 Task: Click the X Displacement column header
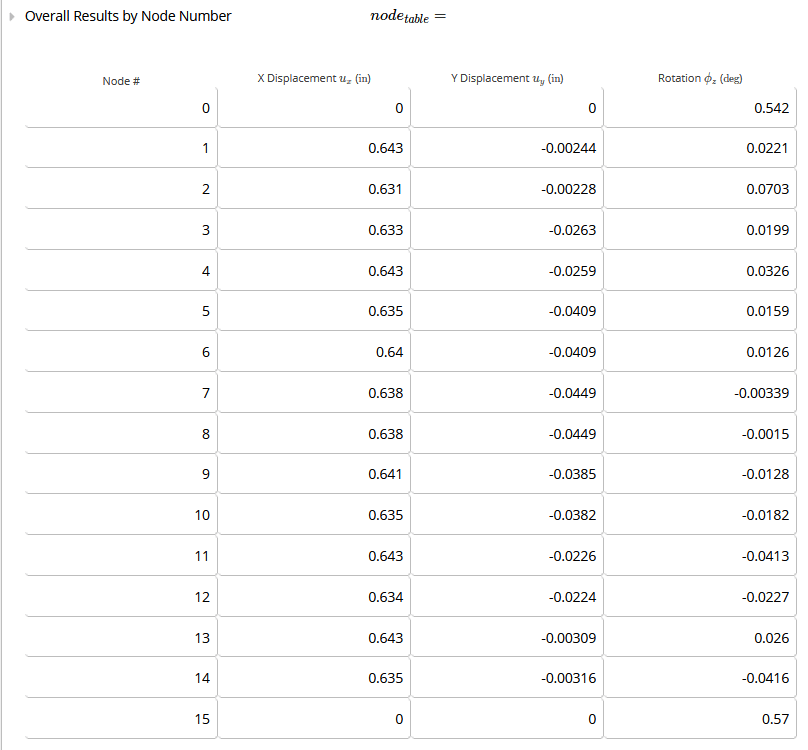tap(314, 78)
